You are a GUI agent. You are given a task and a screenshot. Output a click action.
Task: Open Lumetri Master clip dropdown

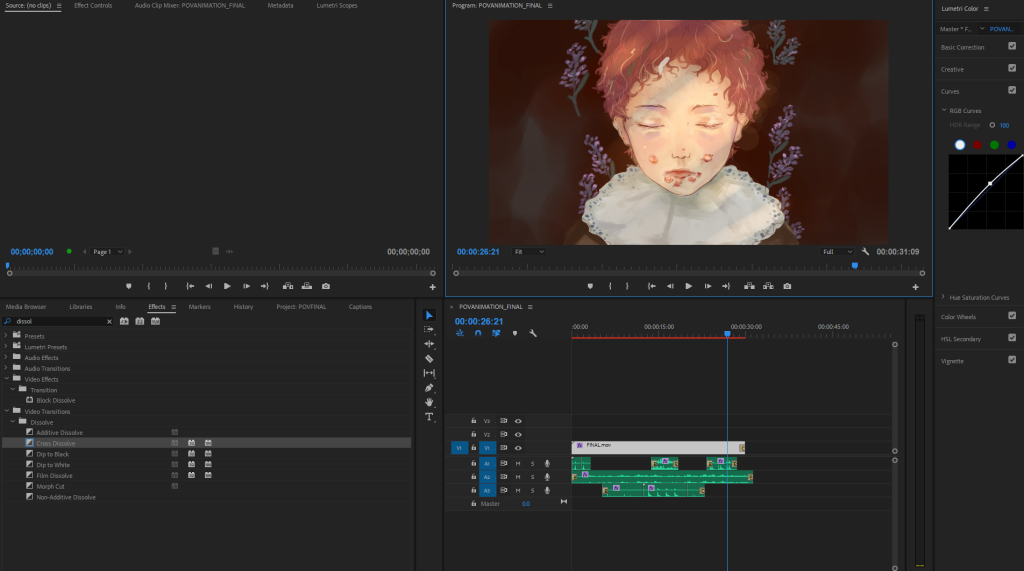982,29
